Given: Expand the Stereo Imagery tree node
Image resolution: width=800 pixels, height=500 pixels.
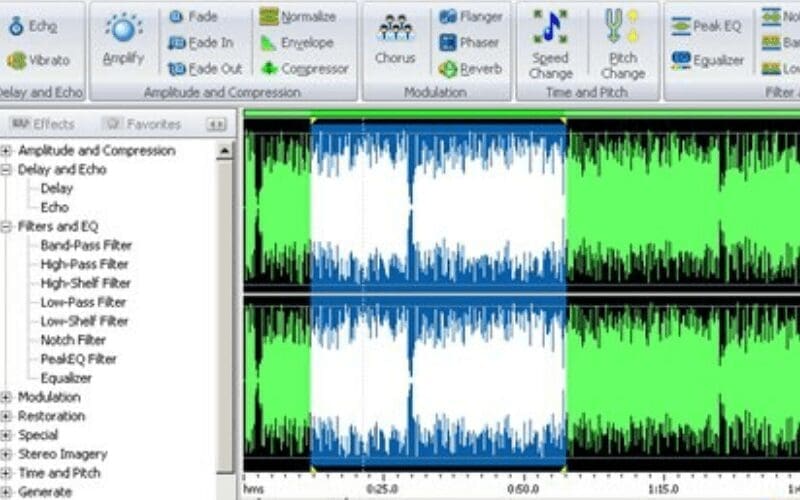Looking at the screenshot, I should click(x=7, y=454).
